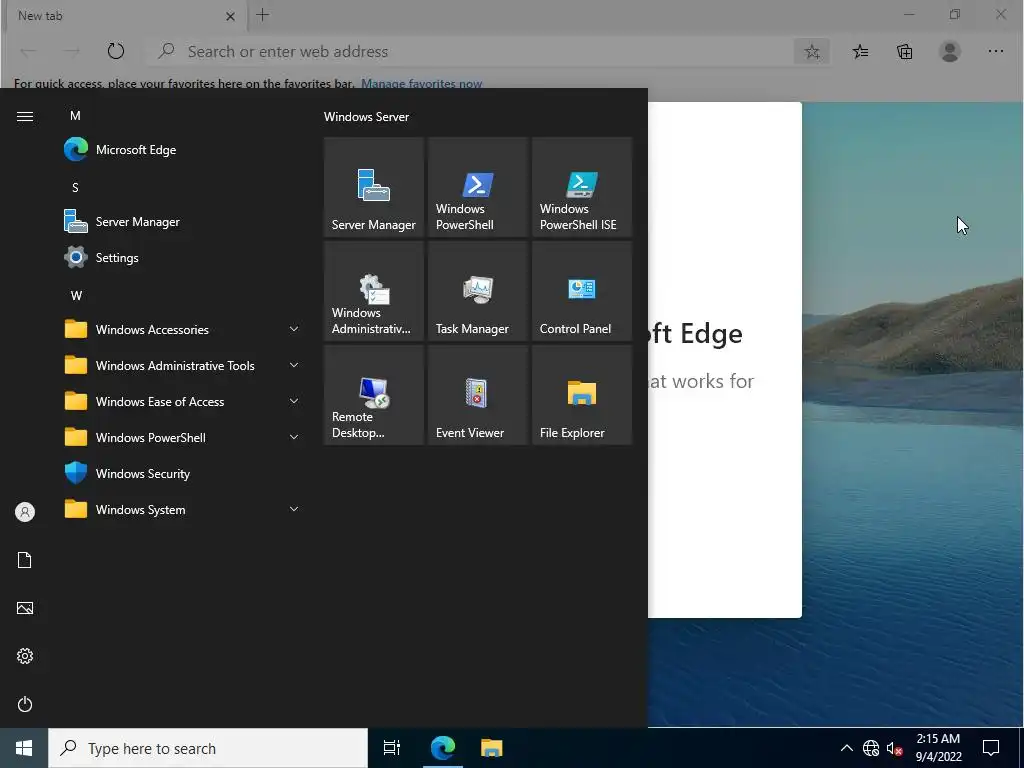
Task: Open Microsoft Edge from the app list
Action: tap(183, 150)
